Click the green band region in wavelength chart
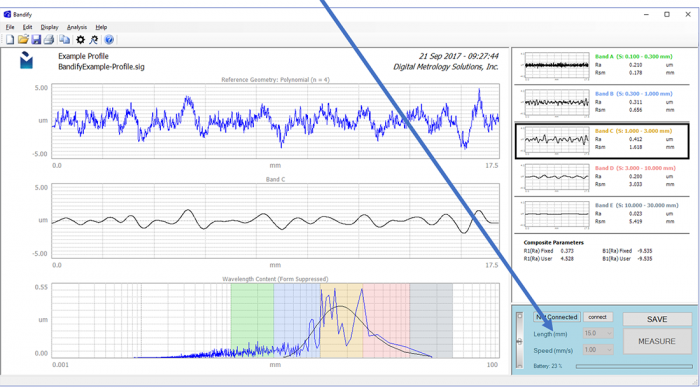700x388 pixels. [252, 320]
